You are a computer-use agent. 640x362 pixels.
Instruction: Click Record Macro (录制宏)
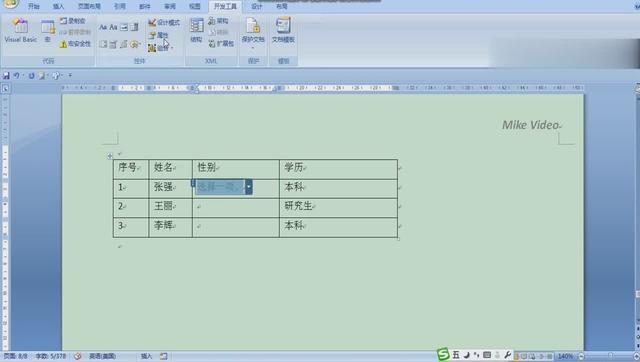(x=73, y=21)
